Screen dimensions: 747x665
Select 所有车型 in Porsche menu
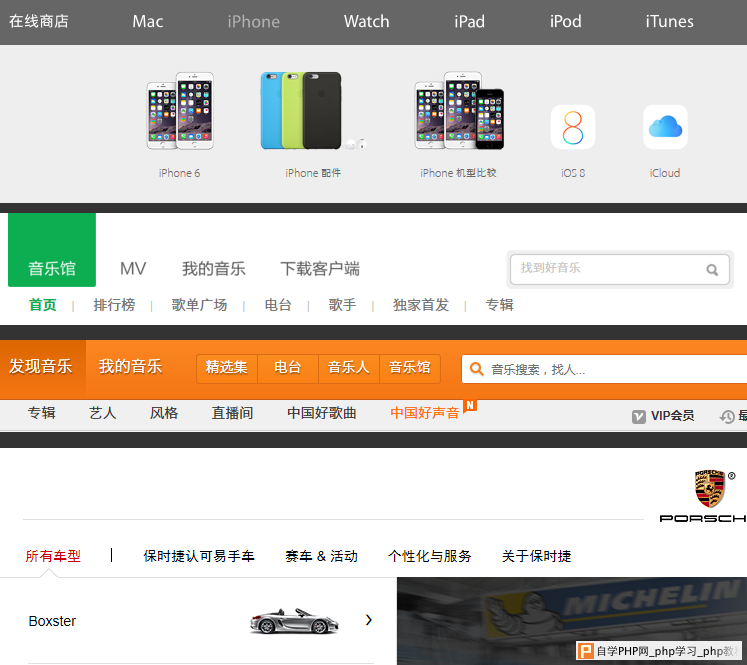click(53, 556)
